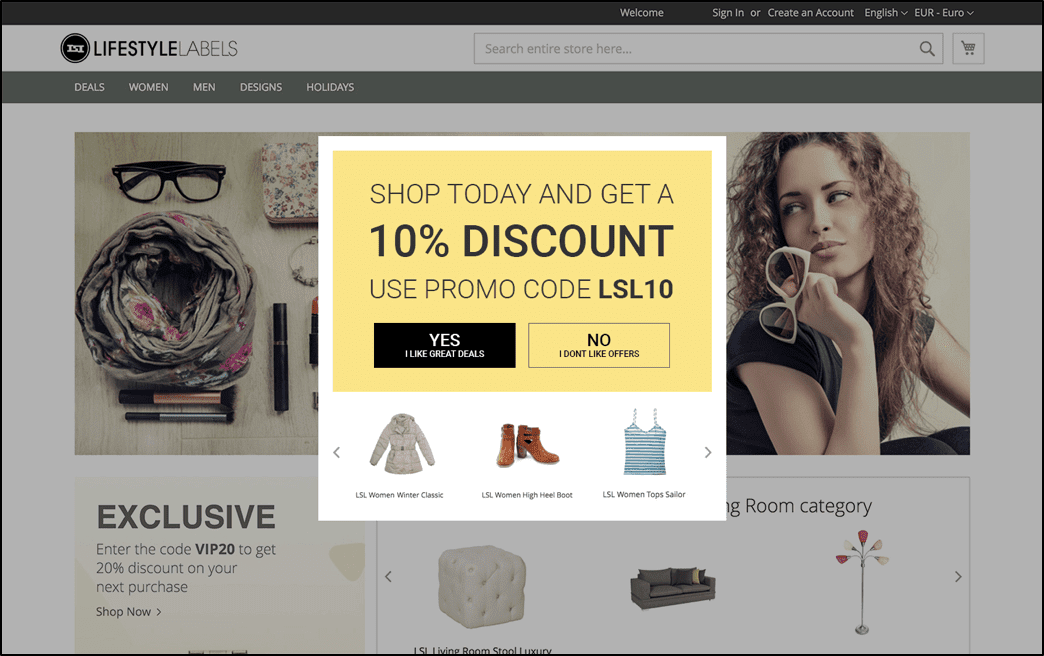Open the HOLIDAYS menu
The width and height of the screenshot is (1044, 656).
[x=330, y=87]
